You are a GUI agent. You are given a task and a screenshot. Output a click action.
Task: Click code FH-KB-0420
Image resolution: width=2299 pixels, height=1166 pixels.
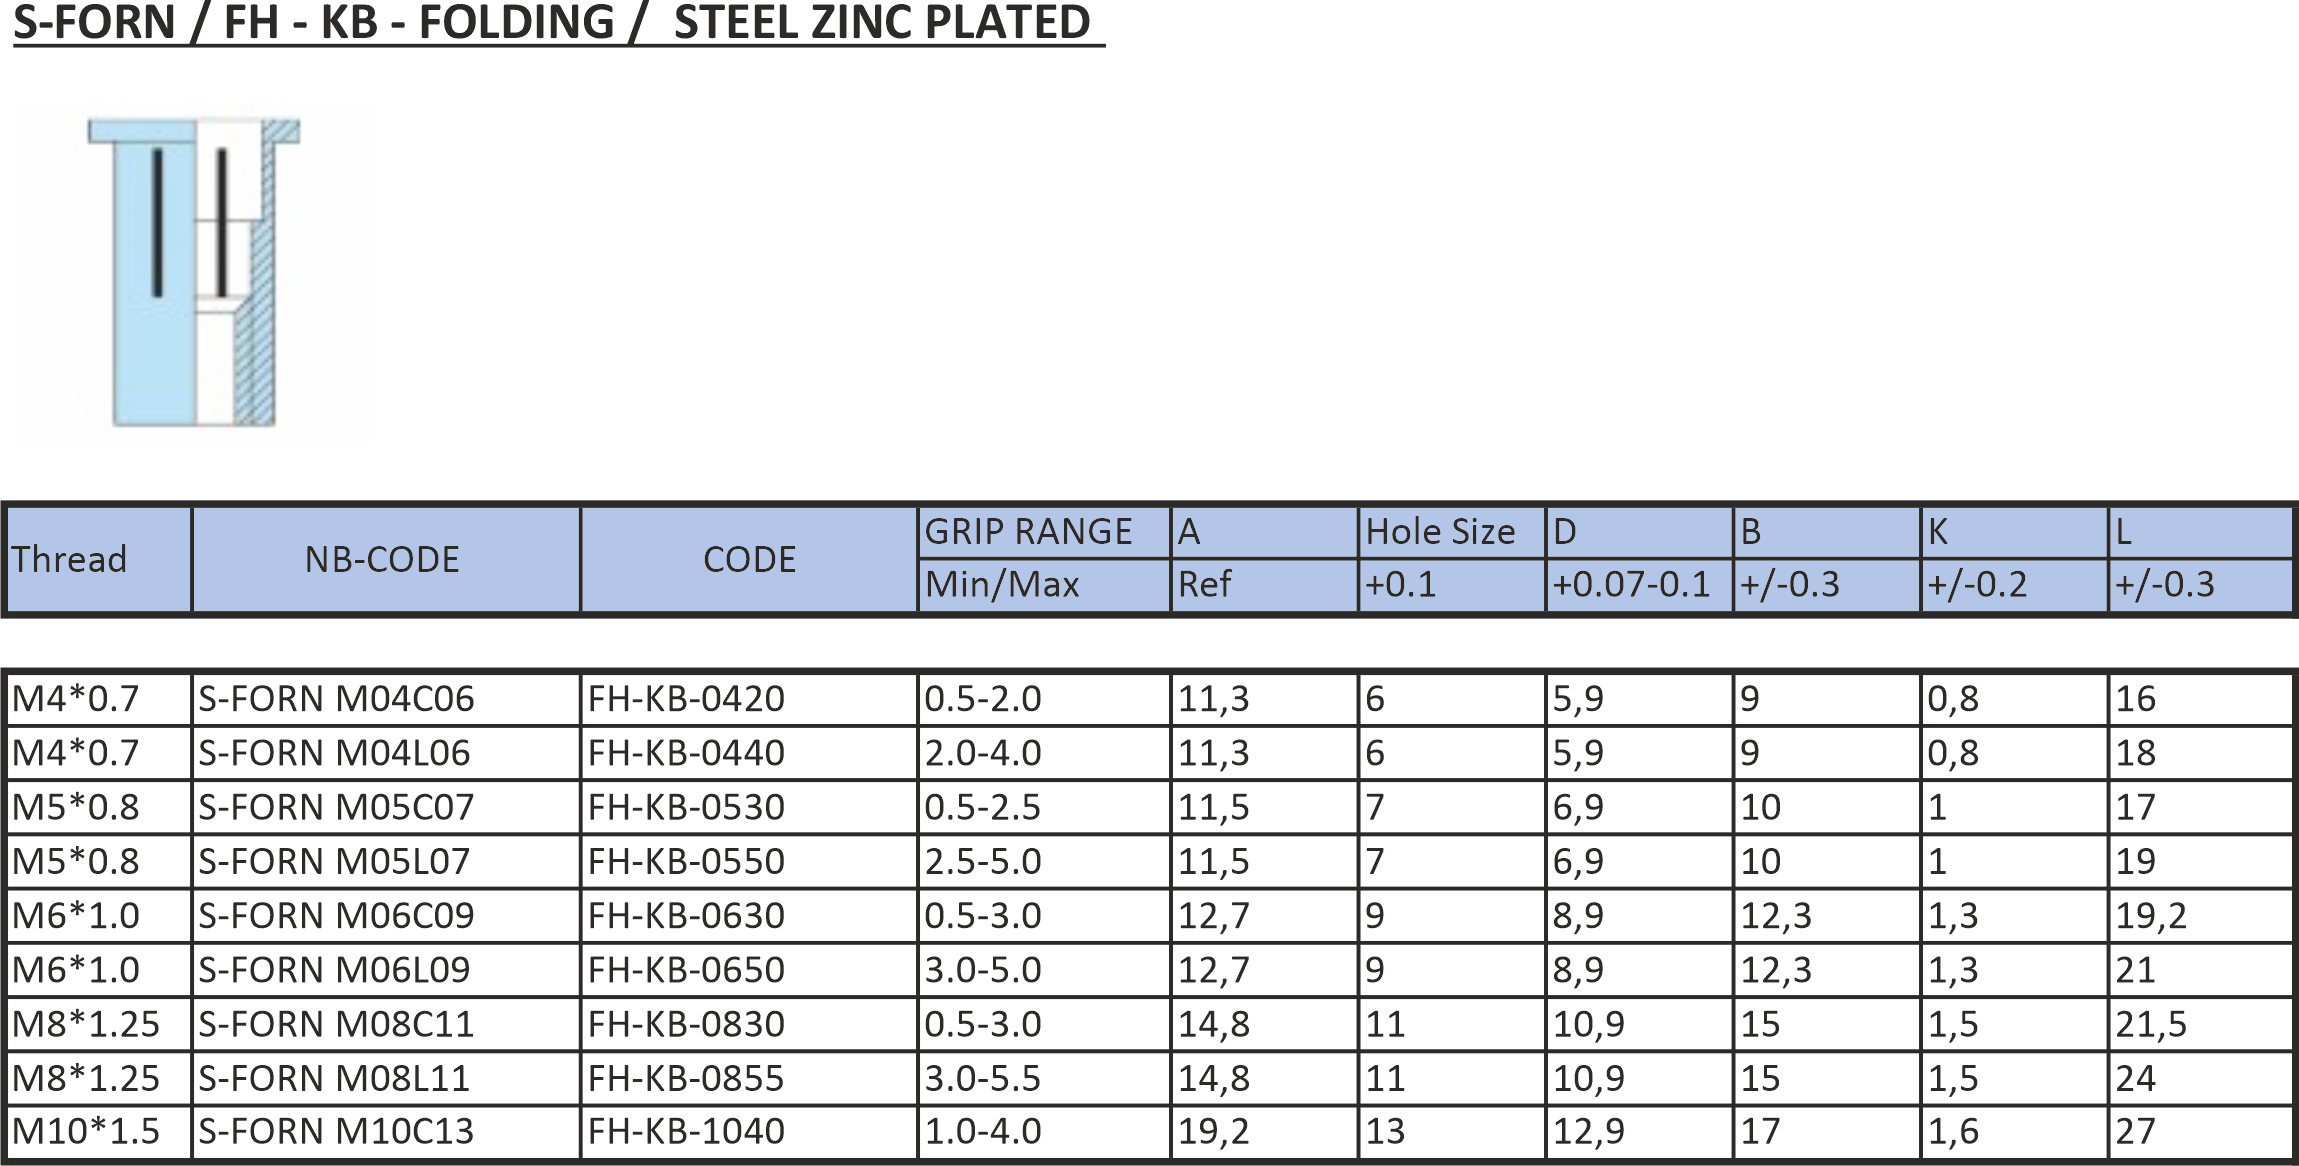[749, 699]
